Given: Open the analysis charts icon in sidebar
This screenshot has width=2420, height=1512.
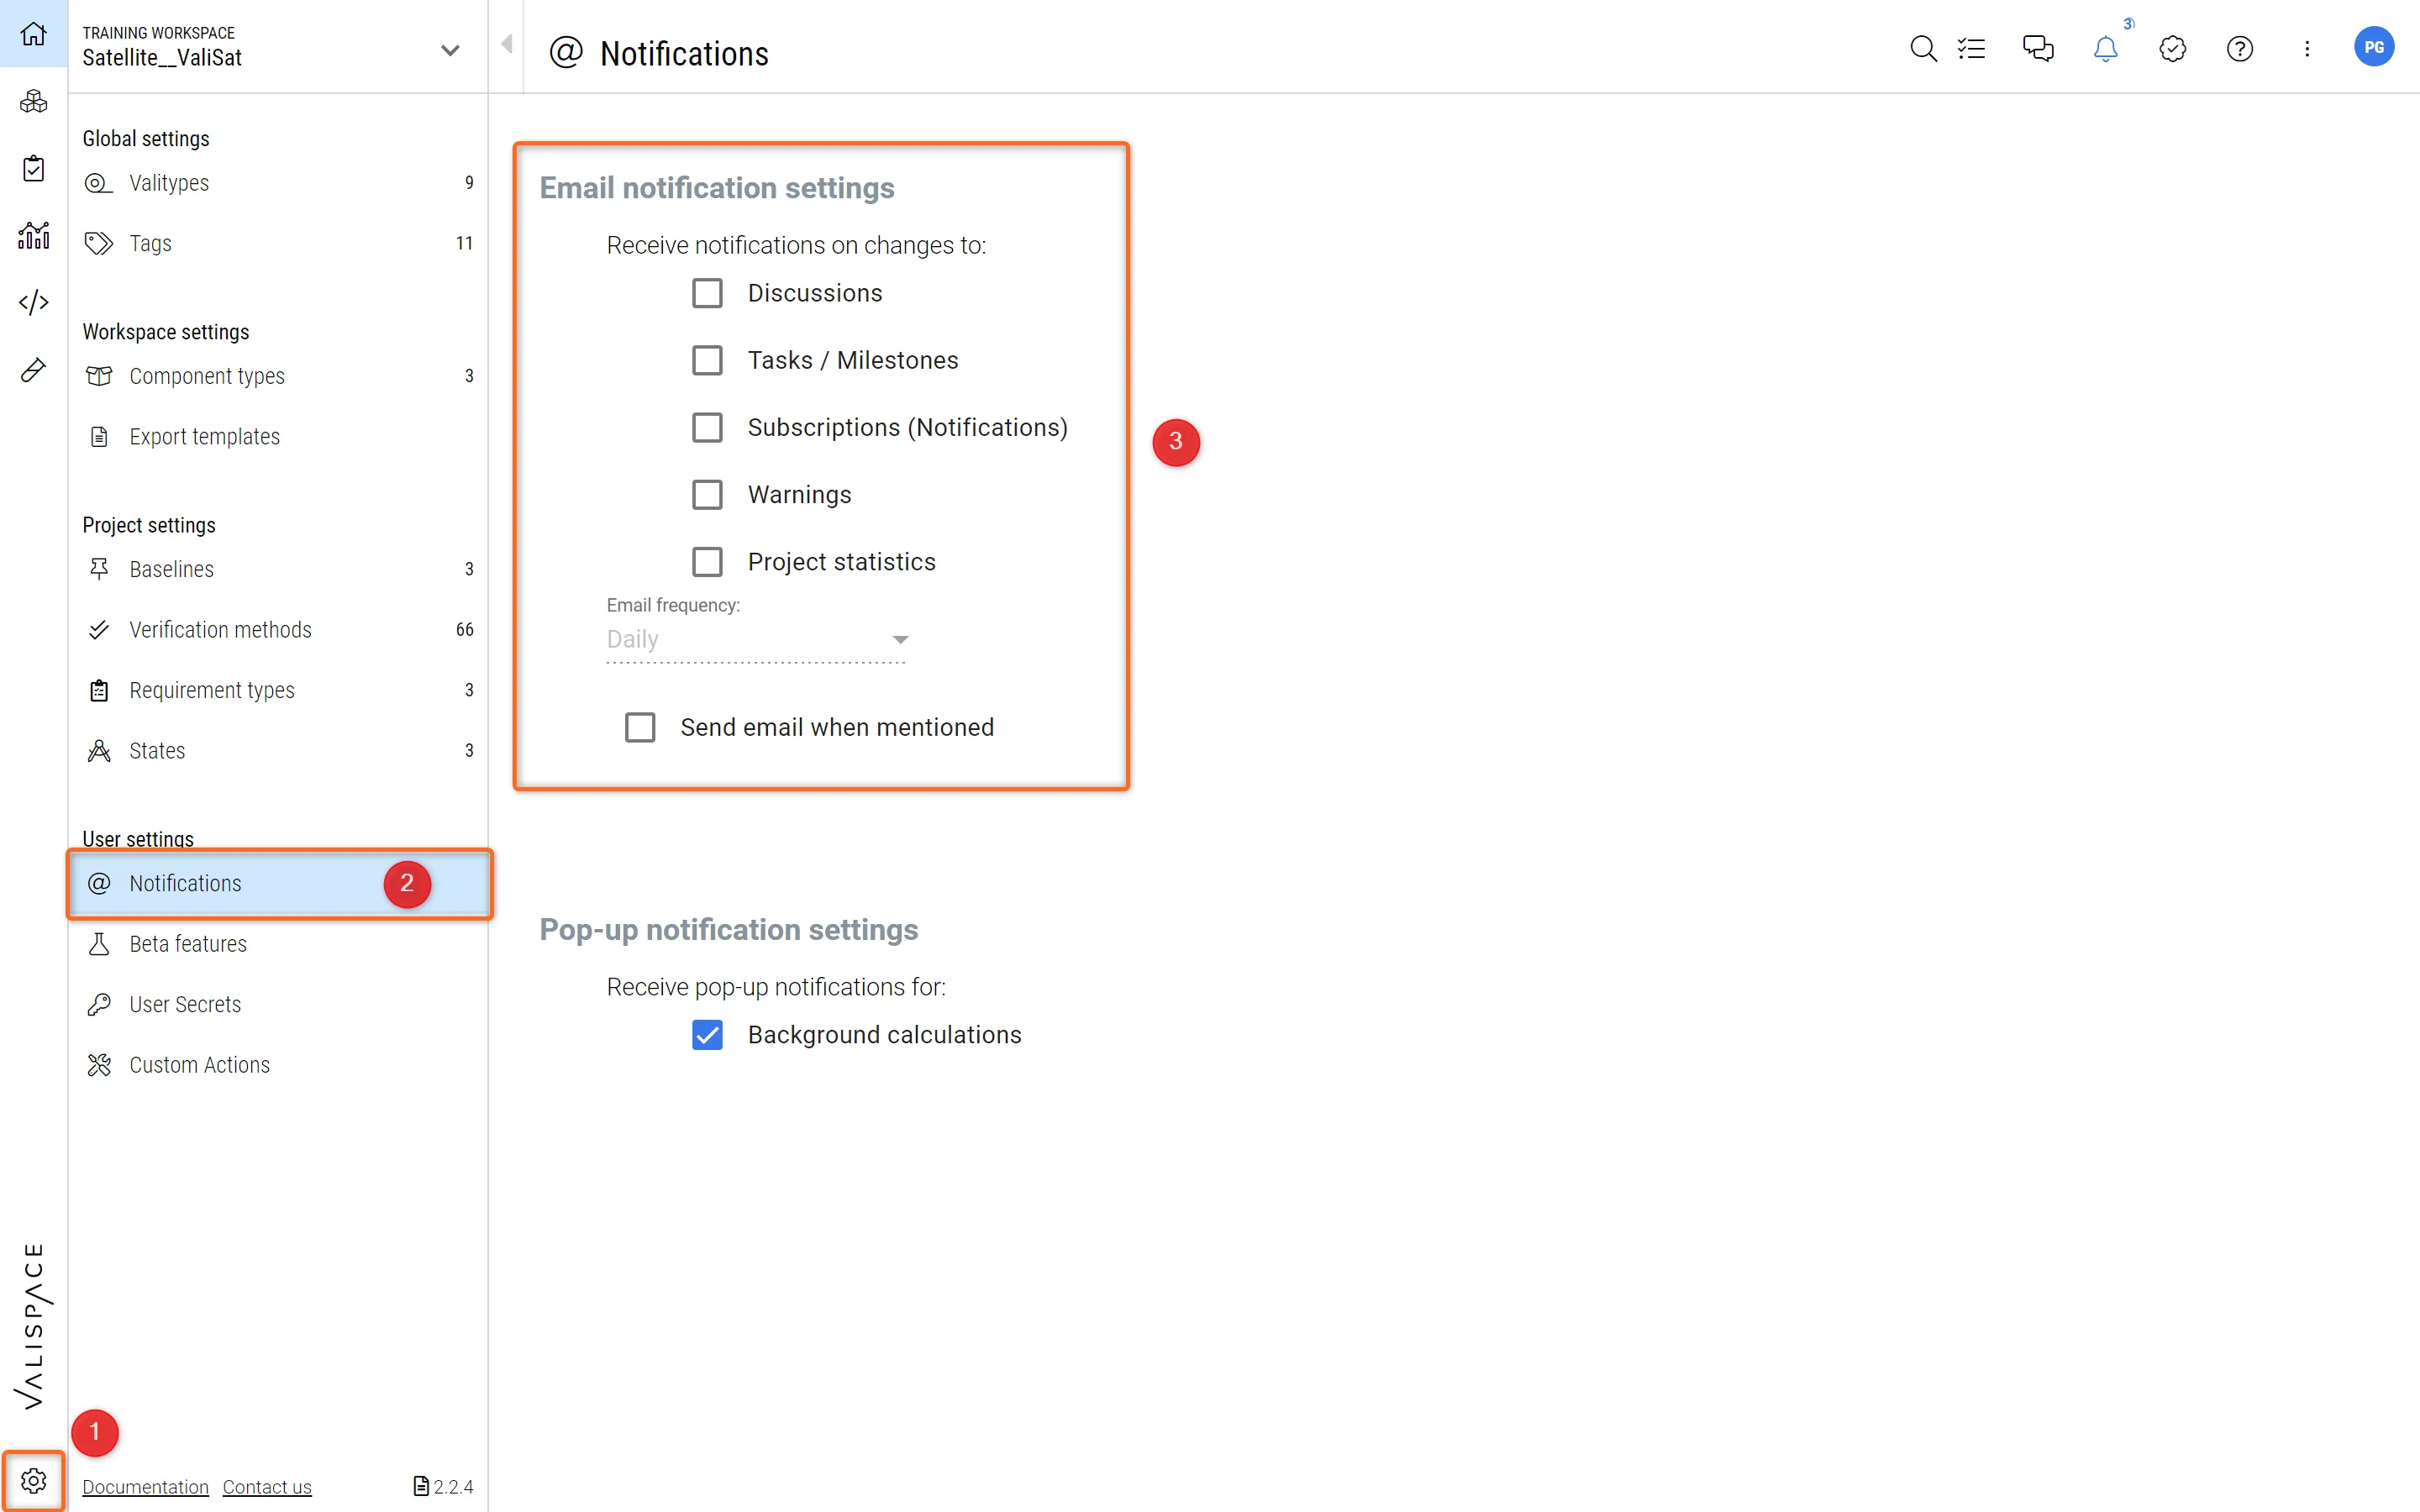Looking at the screenshot, I should pos(33,235).
